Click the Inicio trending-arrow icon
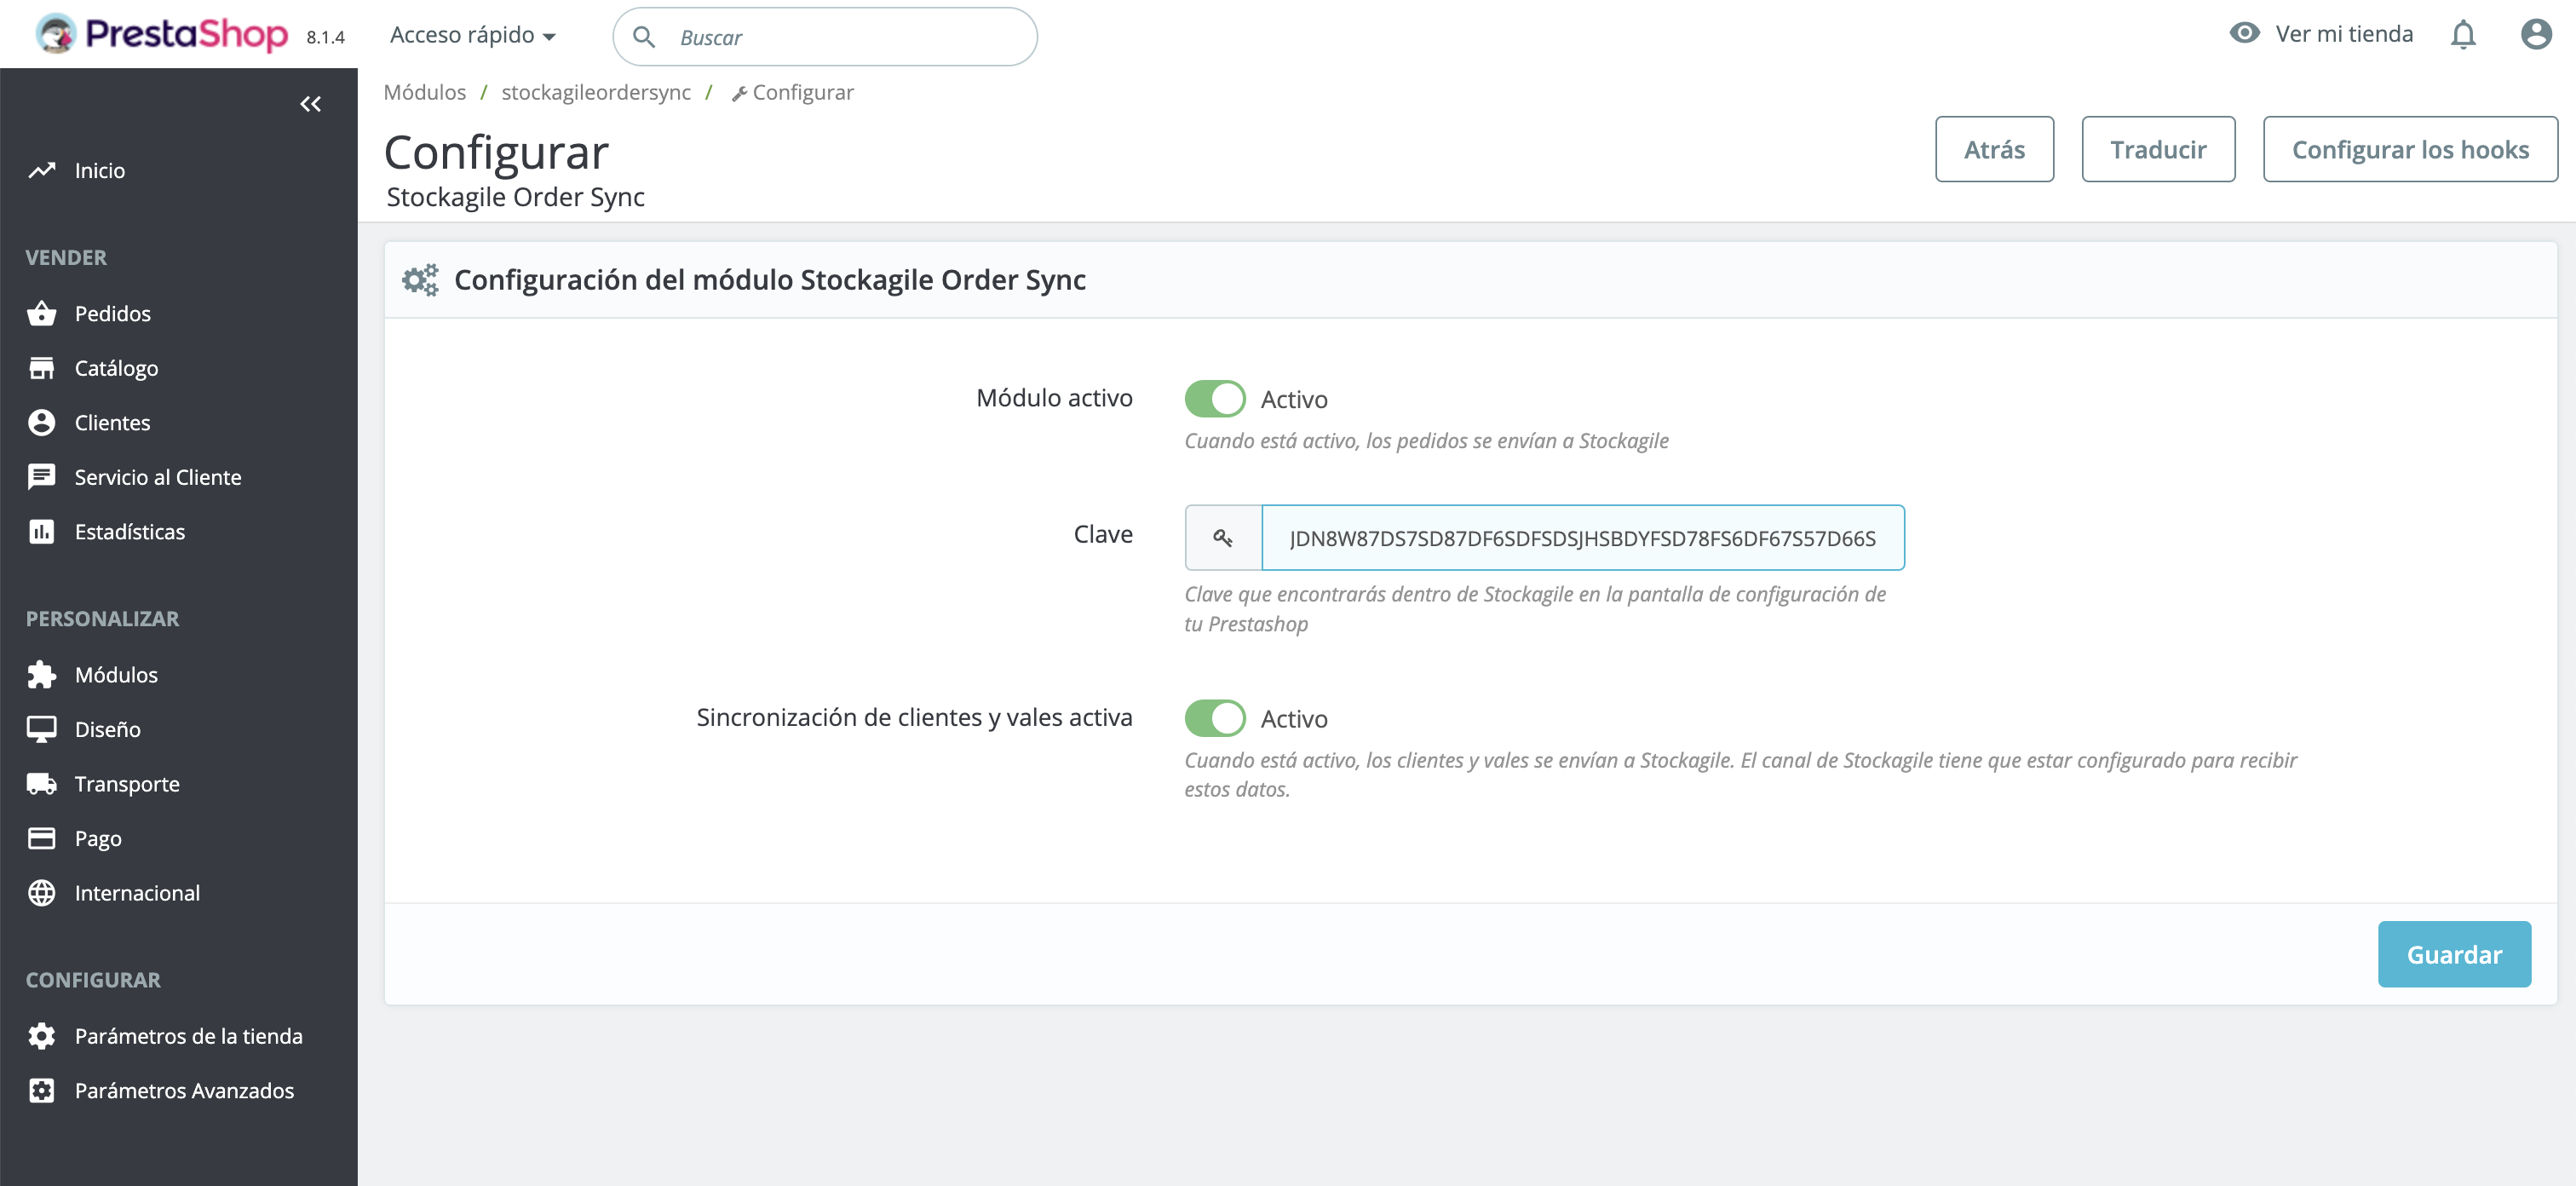2576x1186 pixels. (41, 170)
